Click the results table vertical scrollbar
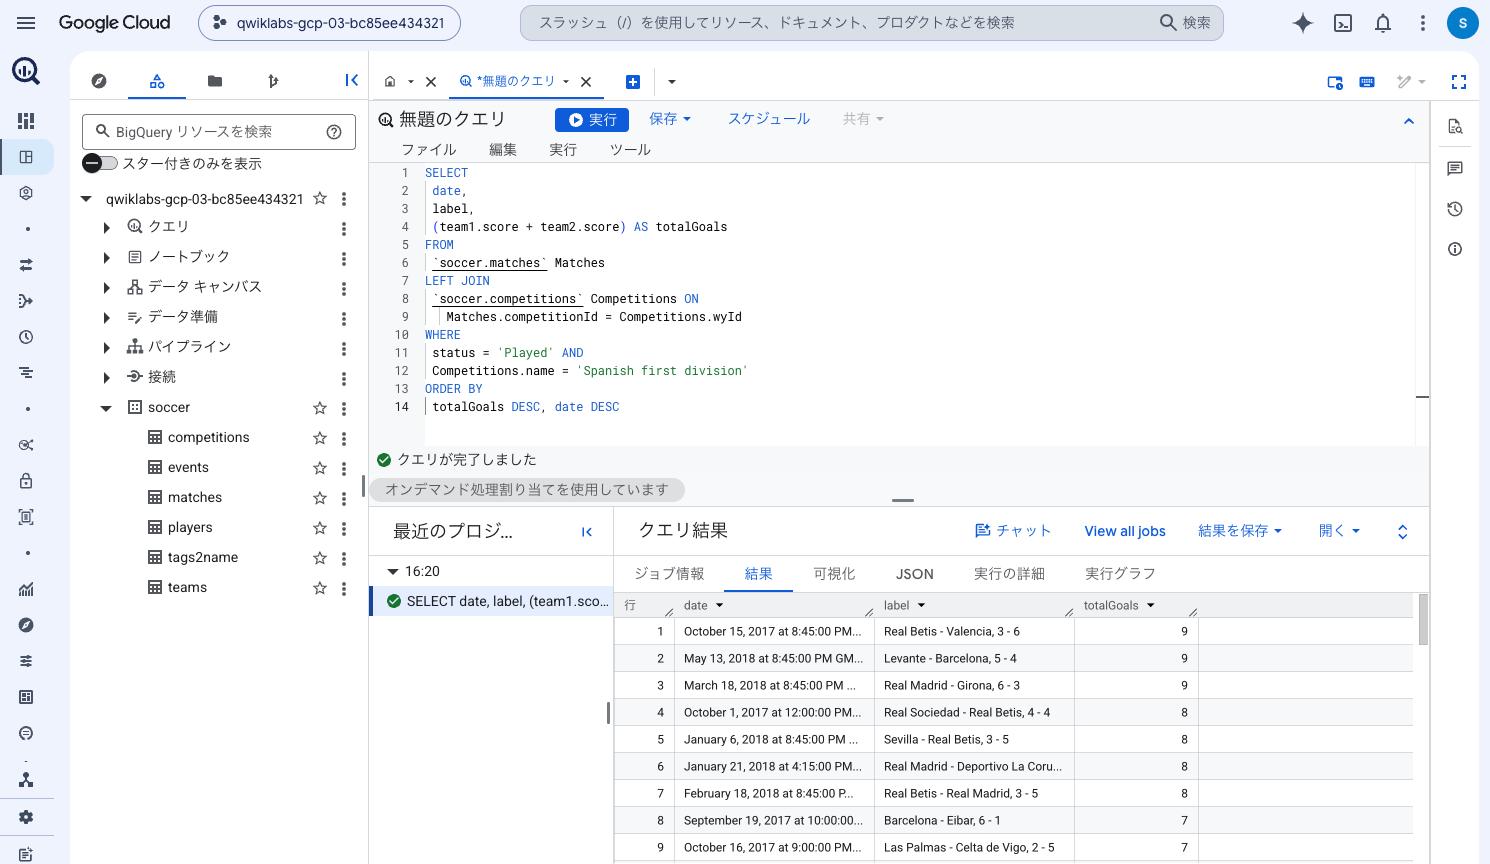Screen dimensions: 1490x864 [1423, 619]
